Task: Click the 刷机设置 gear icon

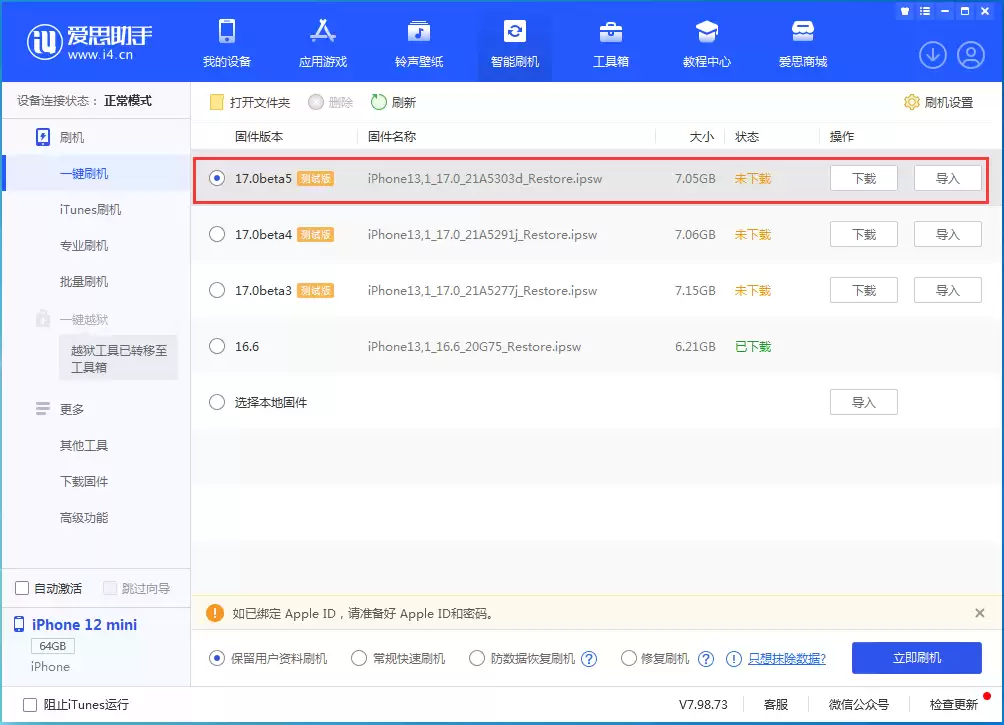Action: [x=911, y=102]
